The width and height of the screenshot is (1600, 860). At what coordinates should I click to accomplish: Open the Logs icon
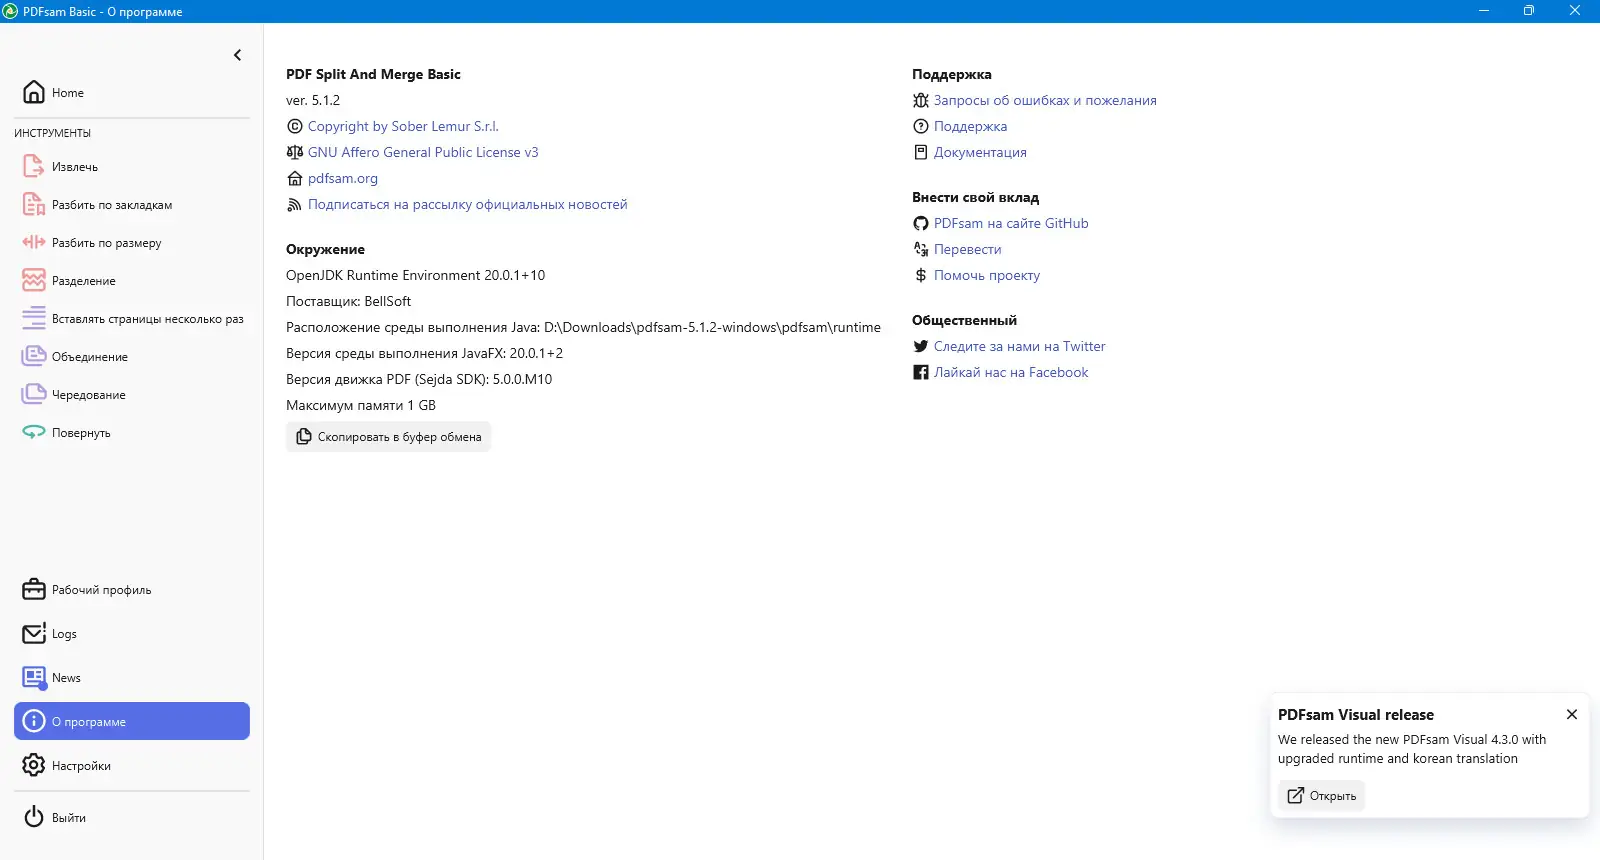34,633
